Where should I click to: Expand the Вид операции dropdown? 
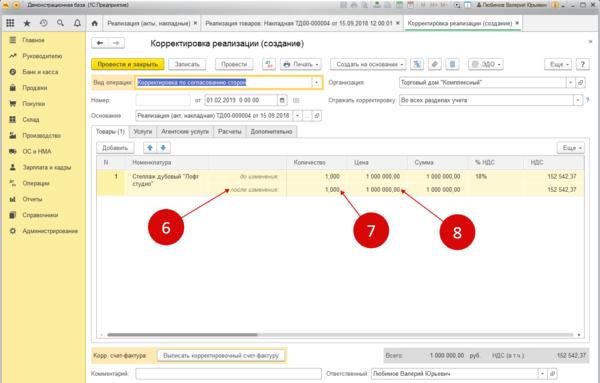tap(316, 82)
